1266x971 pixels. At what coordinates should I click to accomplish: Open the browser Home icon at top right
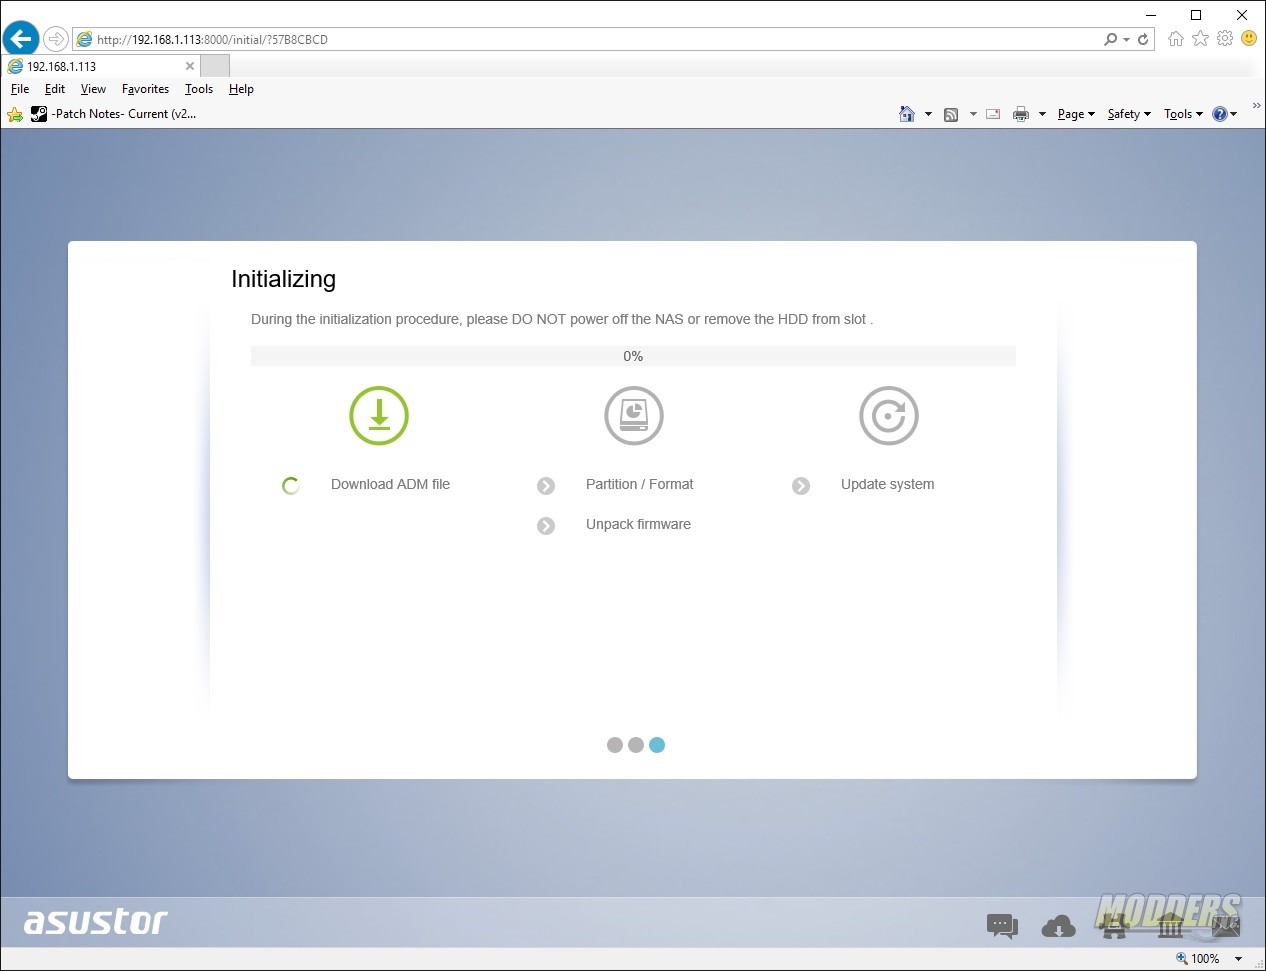click(x=1176, y=38)
